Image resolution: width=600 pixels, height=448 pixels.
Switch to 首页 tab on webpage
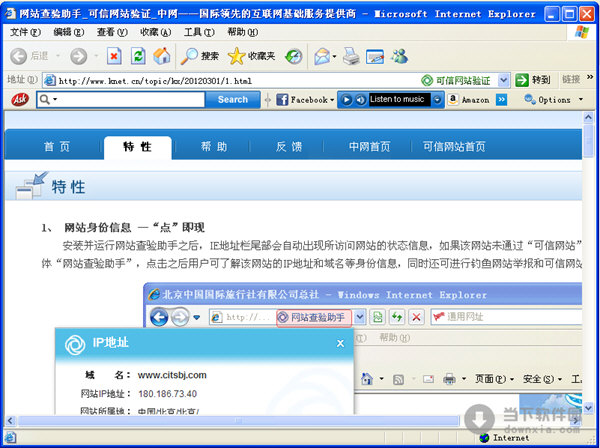[57, 147]
